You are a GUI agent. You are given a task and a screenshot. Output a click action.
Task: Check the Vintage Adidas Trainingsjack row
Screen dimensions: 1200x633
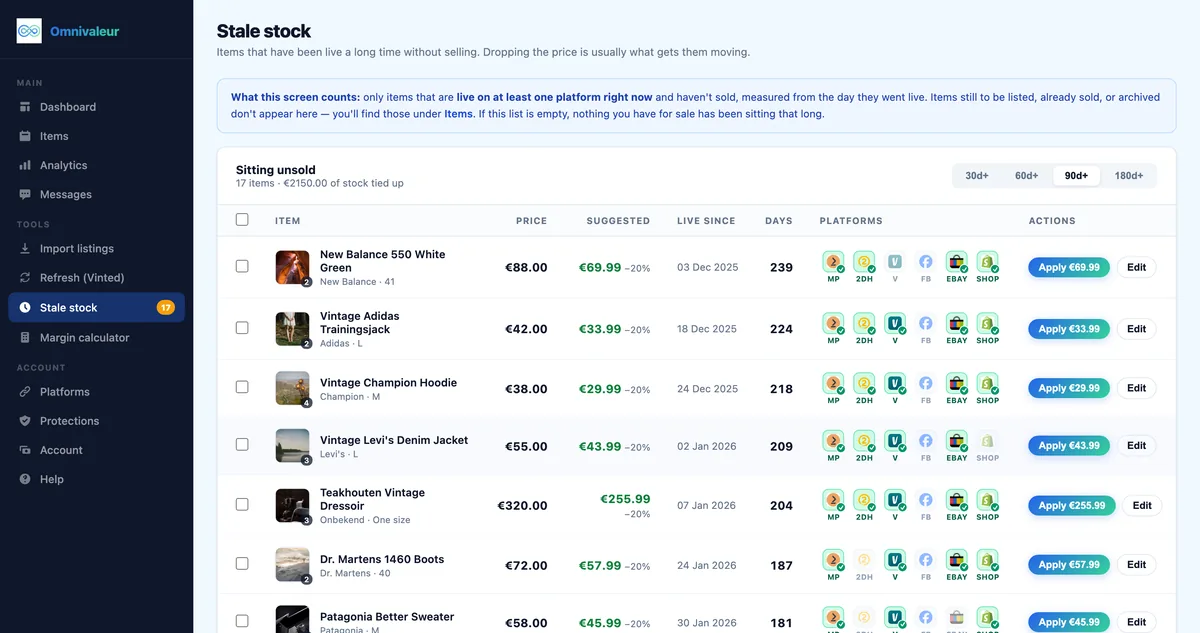point(242,328)
